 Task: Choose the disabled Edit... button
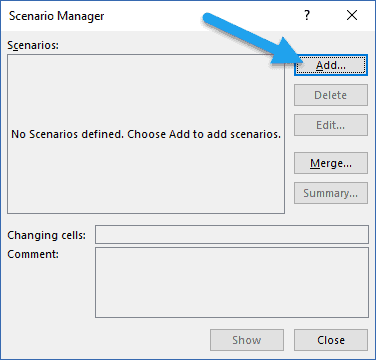(331, 125)
